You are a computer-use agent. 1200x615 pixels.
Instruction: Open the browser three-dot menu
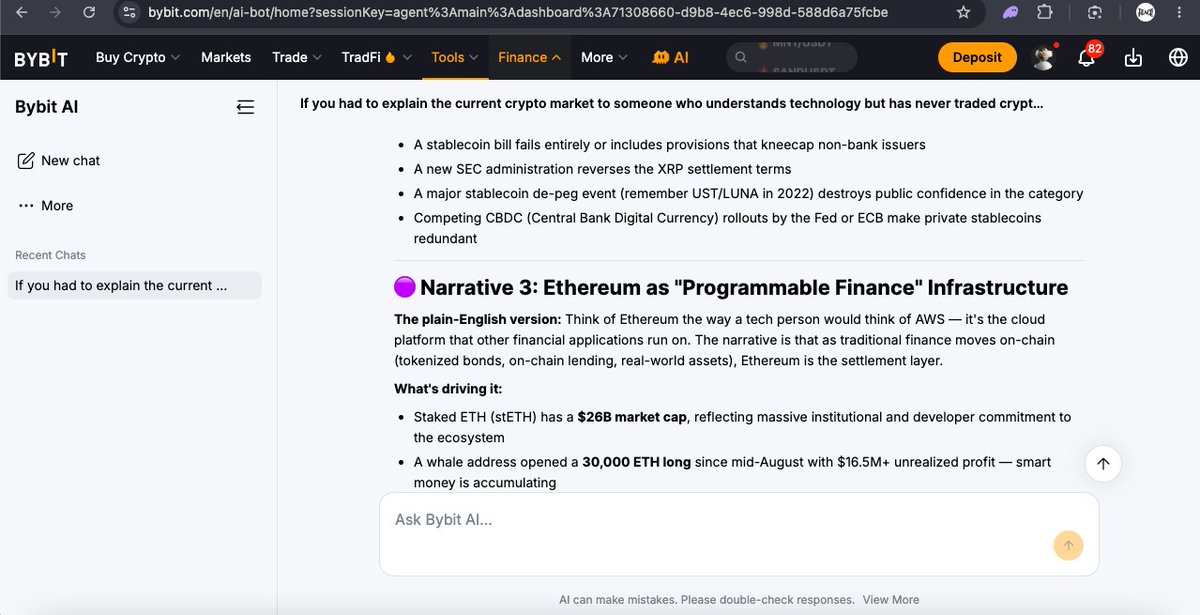click(1180, 13)
